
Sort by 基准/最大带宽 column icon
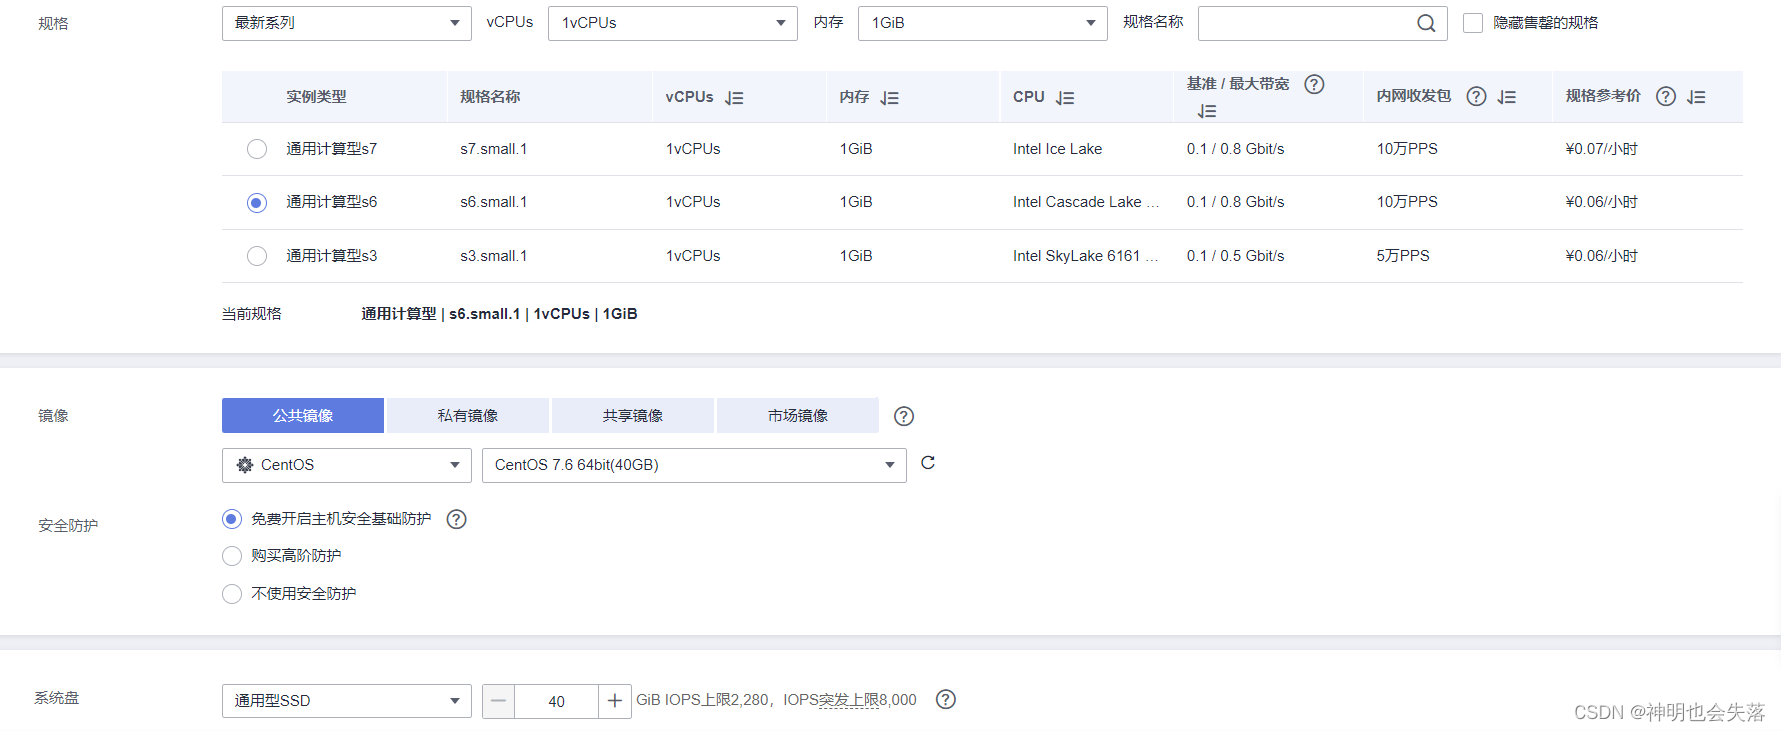(x=1207, y=111)
